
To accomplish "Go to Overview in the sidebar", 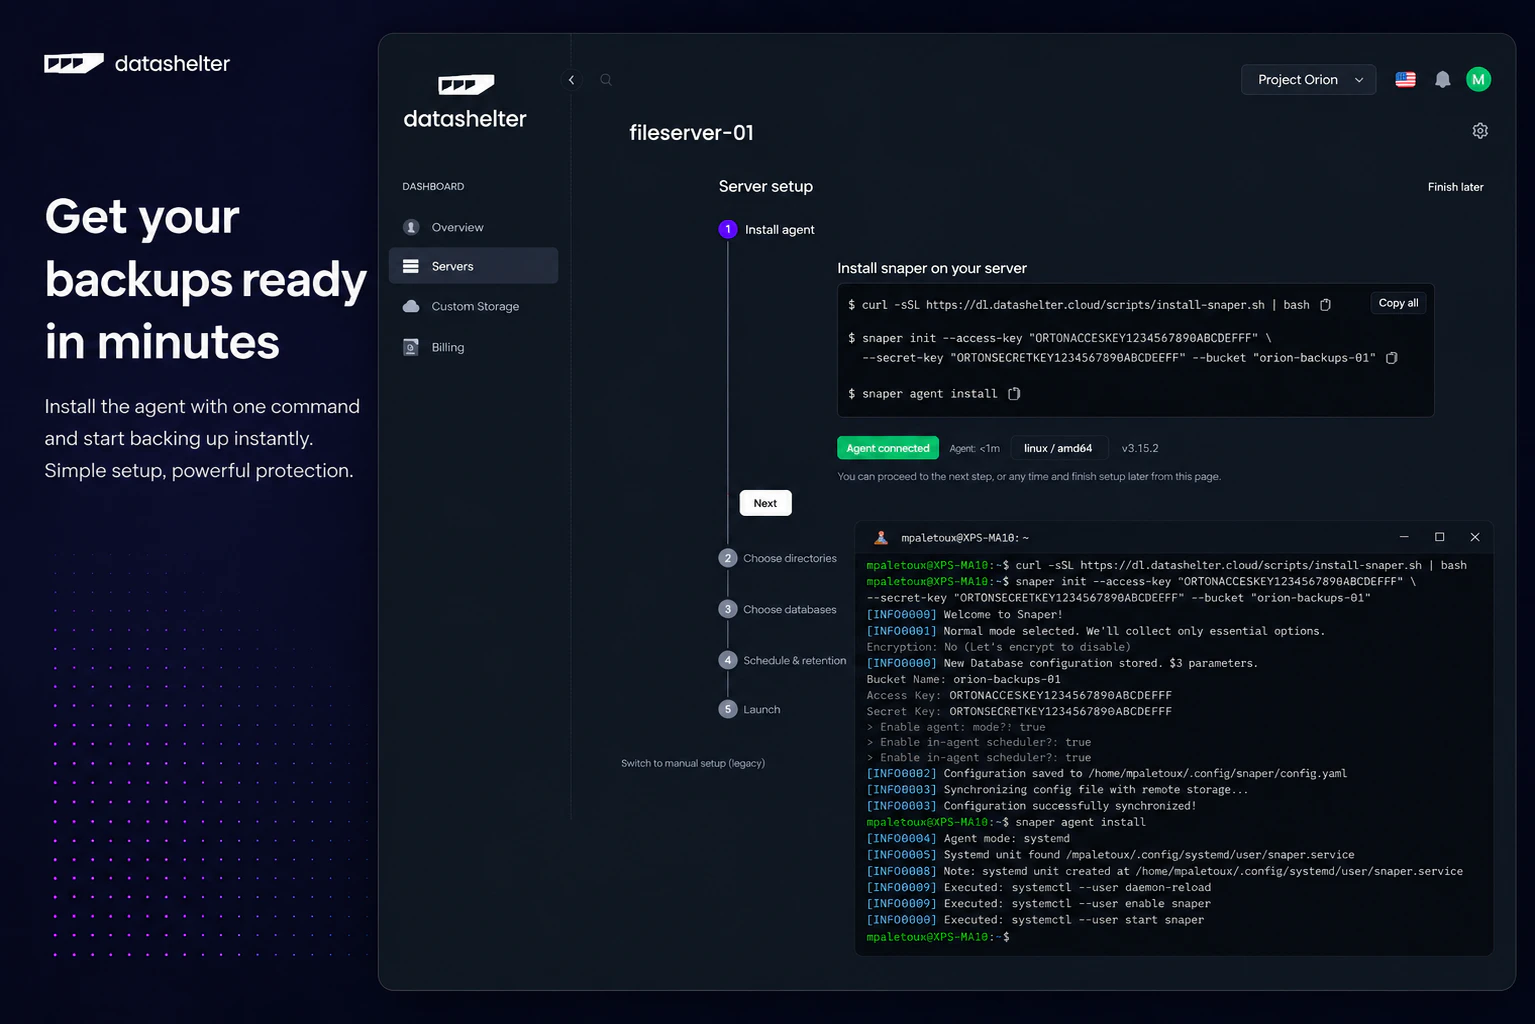I will tap(473, 227).
